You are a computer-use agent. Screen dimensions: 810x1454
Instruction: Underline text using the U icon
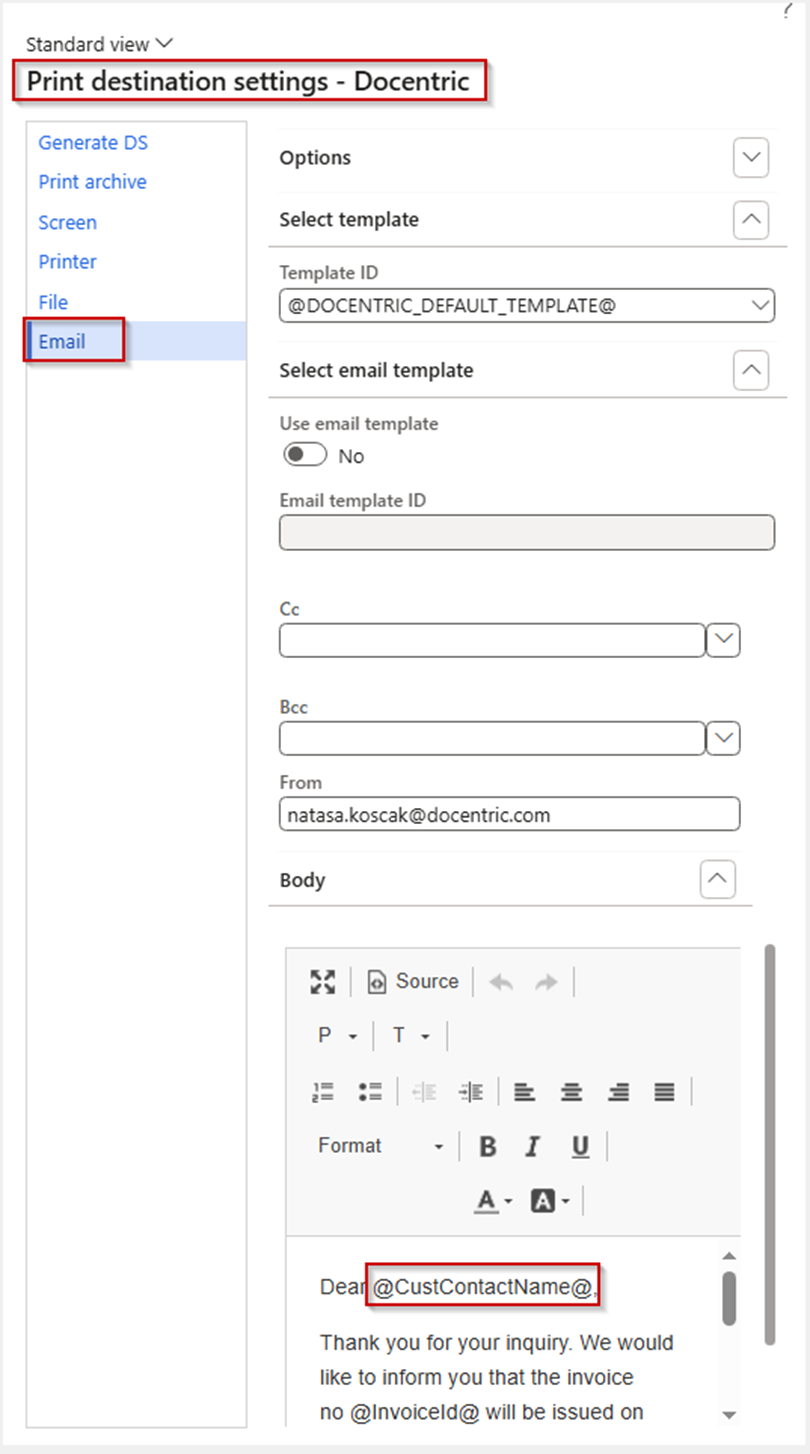tap(581, 1147)
